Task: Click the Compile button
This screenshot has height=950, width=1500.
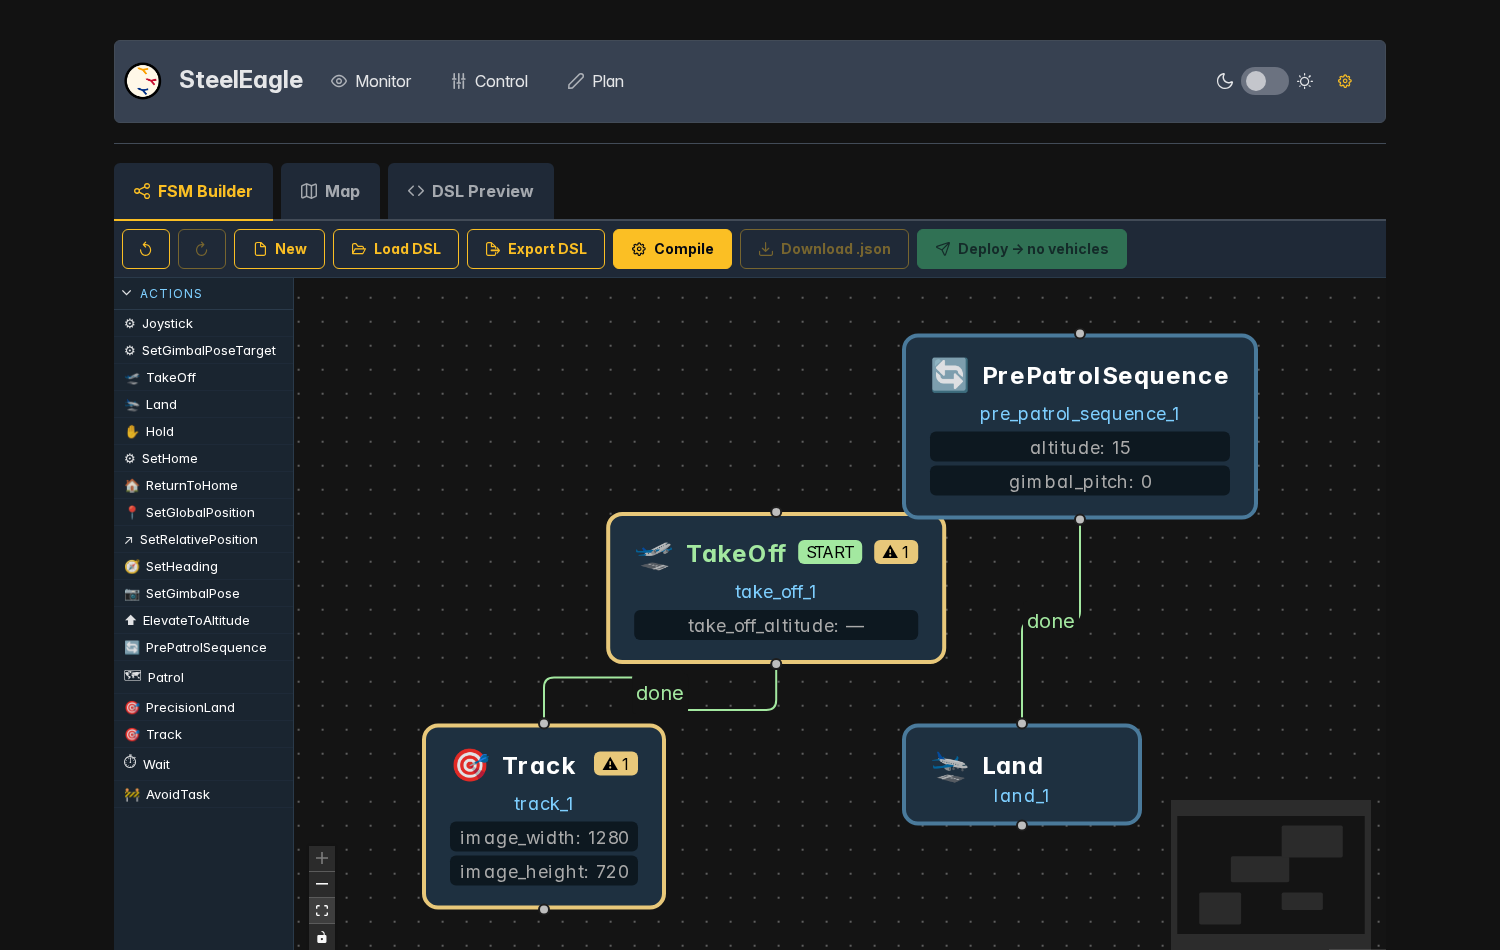Action: [x=672, y=249]
